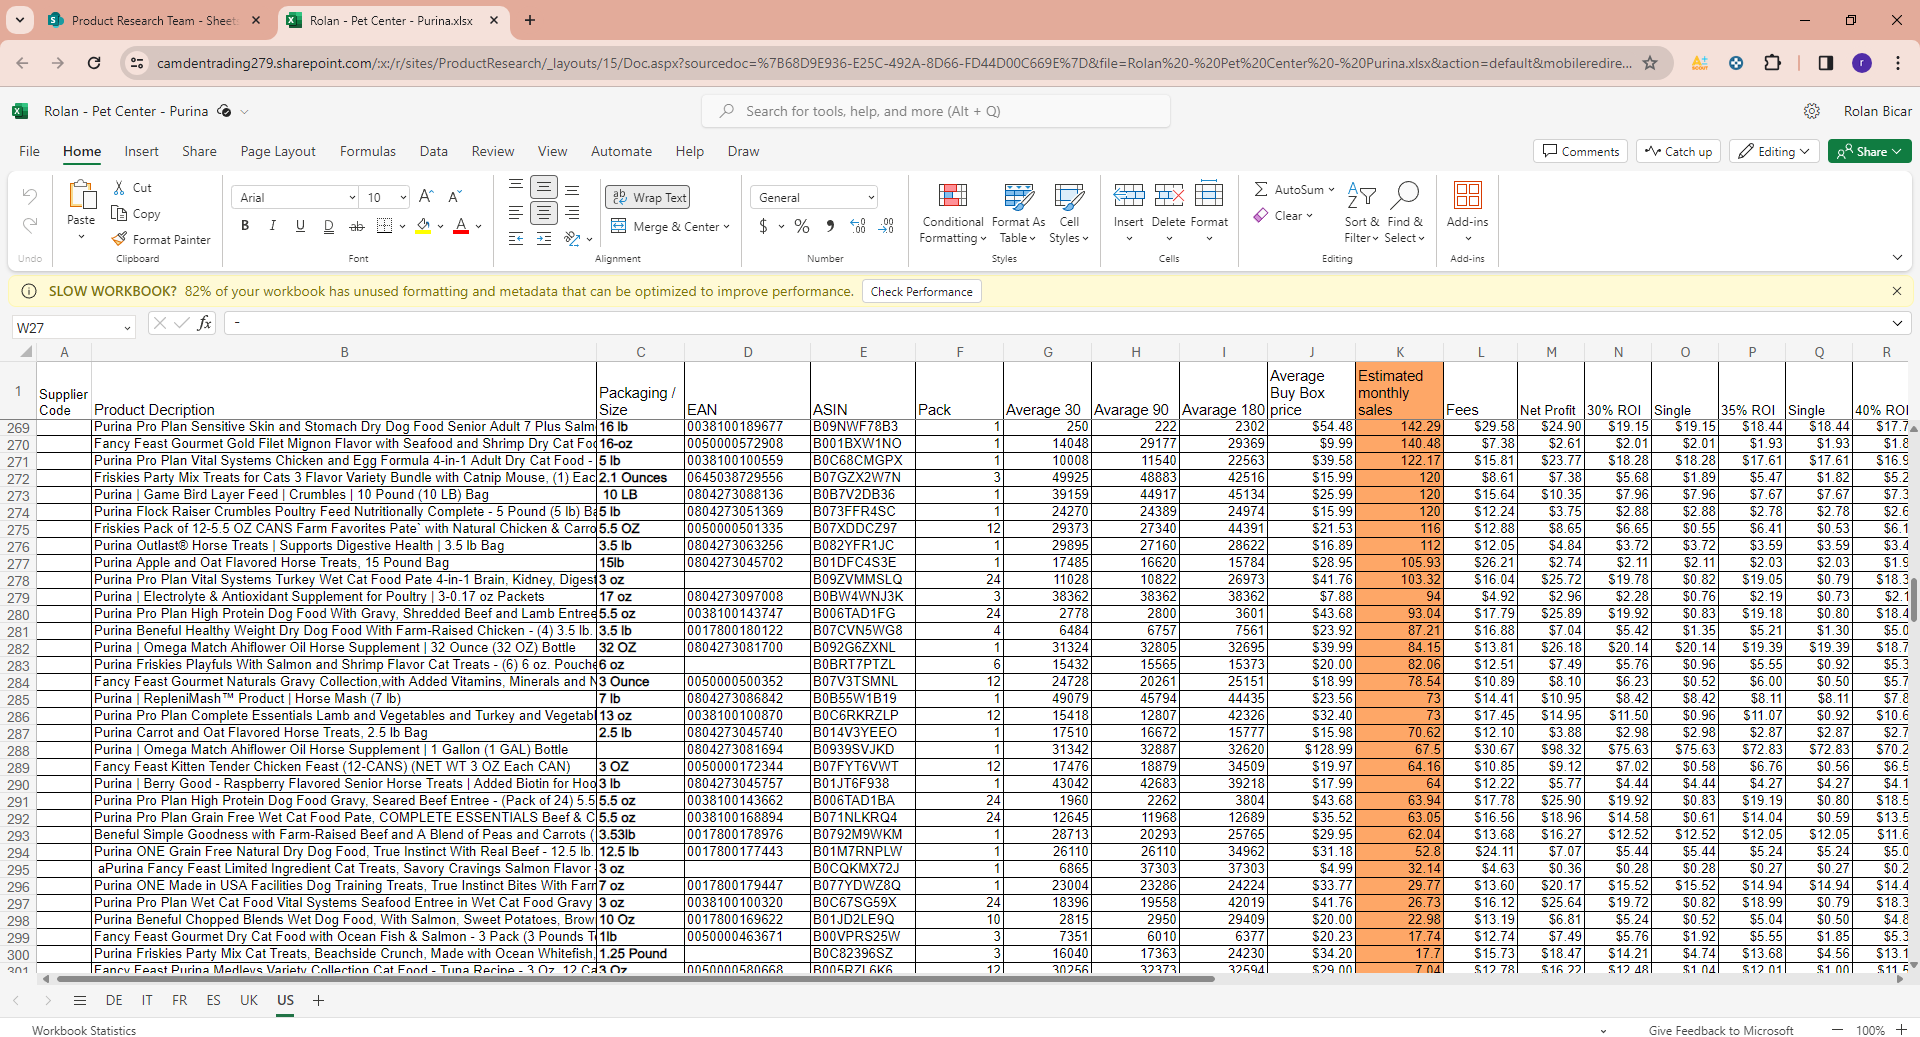
Task: Toggle Wrap Text on
Action: tap(648, 198)
